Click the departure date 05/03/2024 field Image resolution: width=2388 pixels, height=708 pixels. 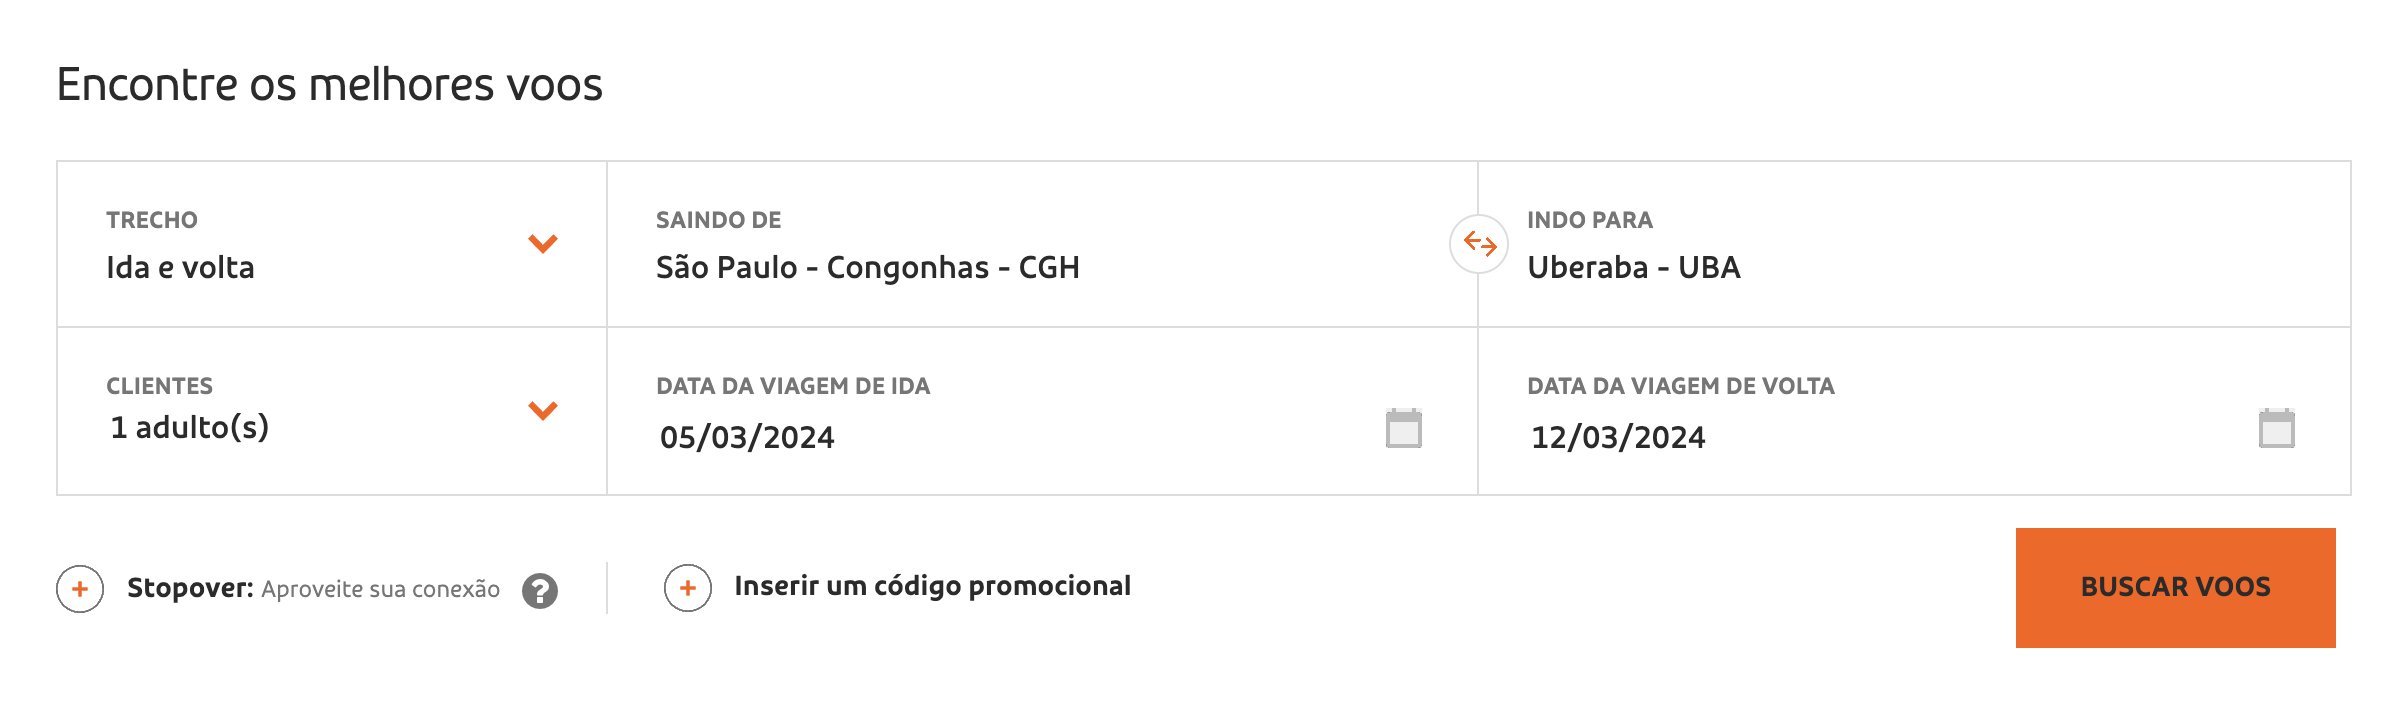(x=1042, y=411)
